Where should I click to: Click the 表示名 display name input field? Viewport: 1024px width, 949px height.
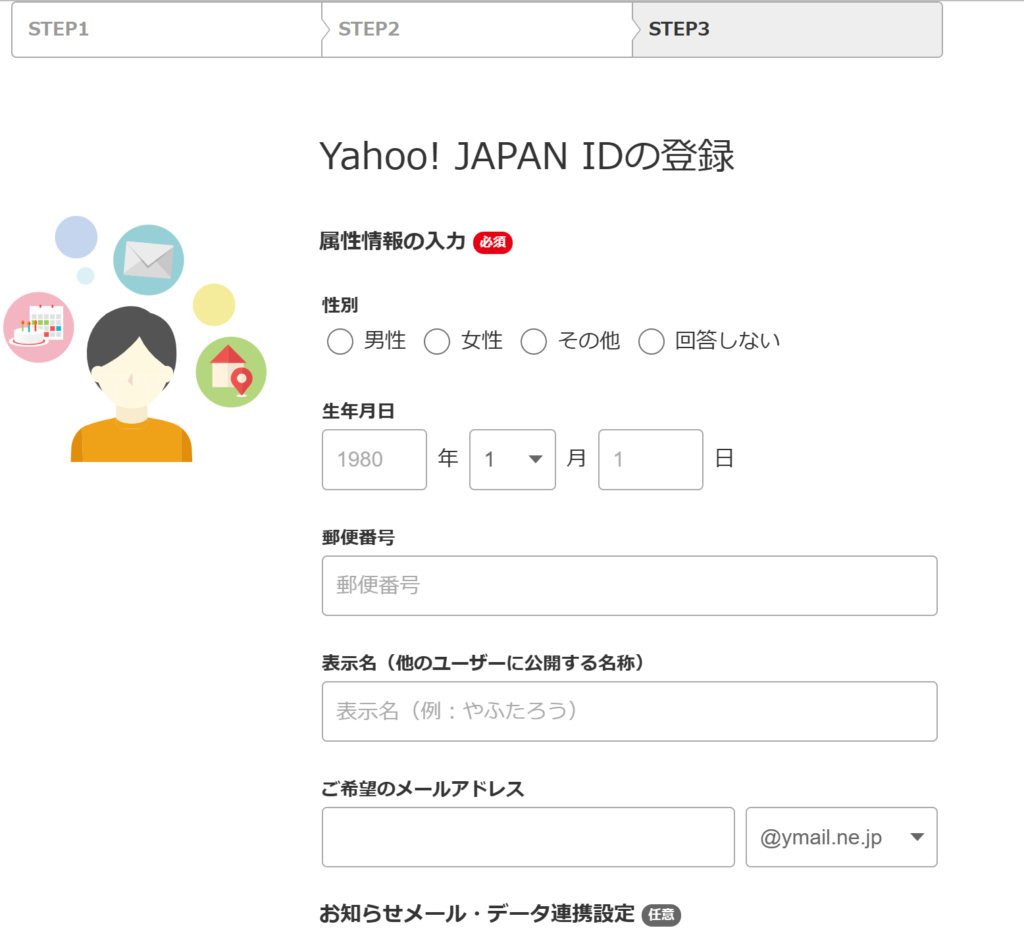(x=628, y=711)
